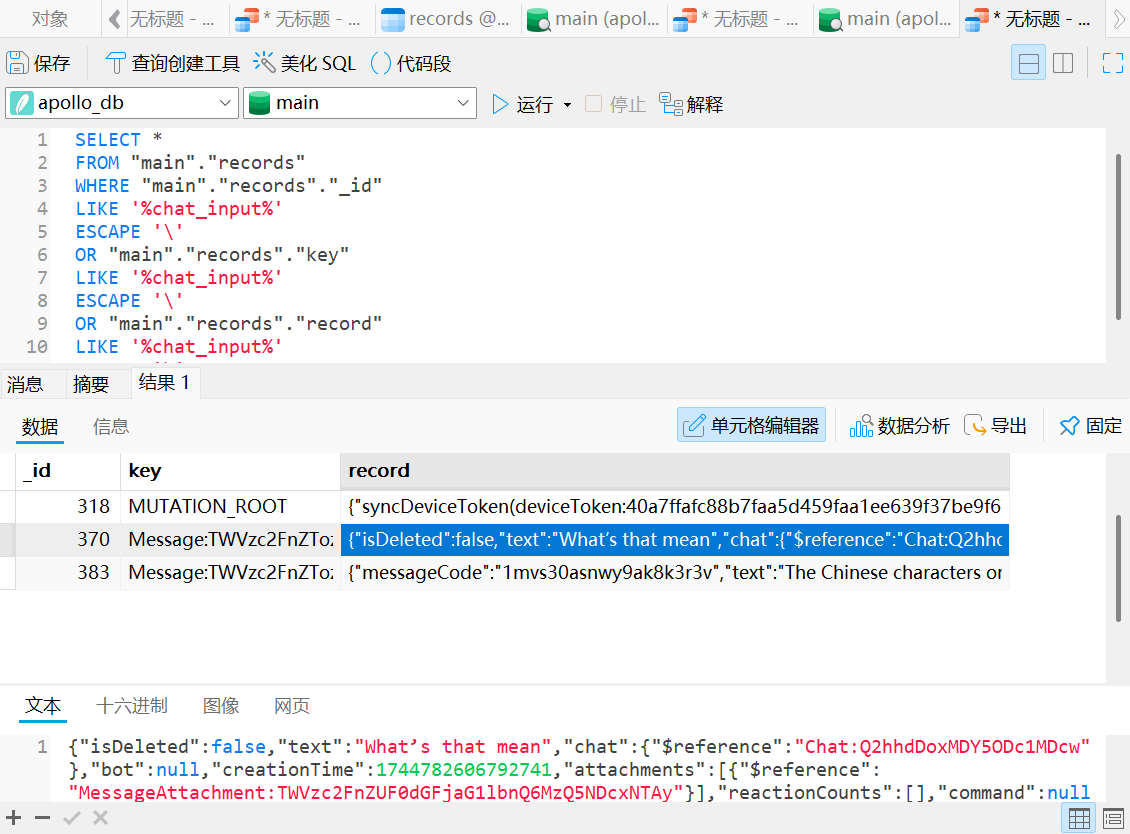Apply changes with the checkmark icon

pos(71,818)
